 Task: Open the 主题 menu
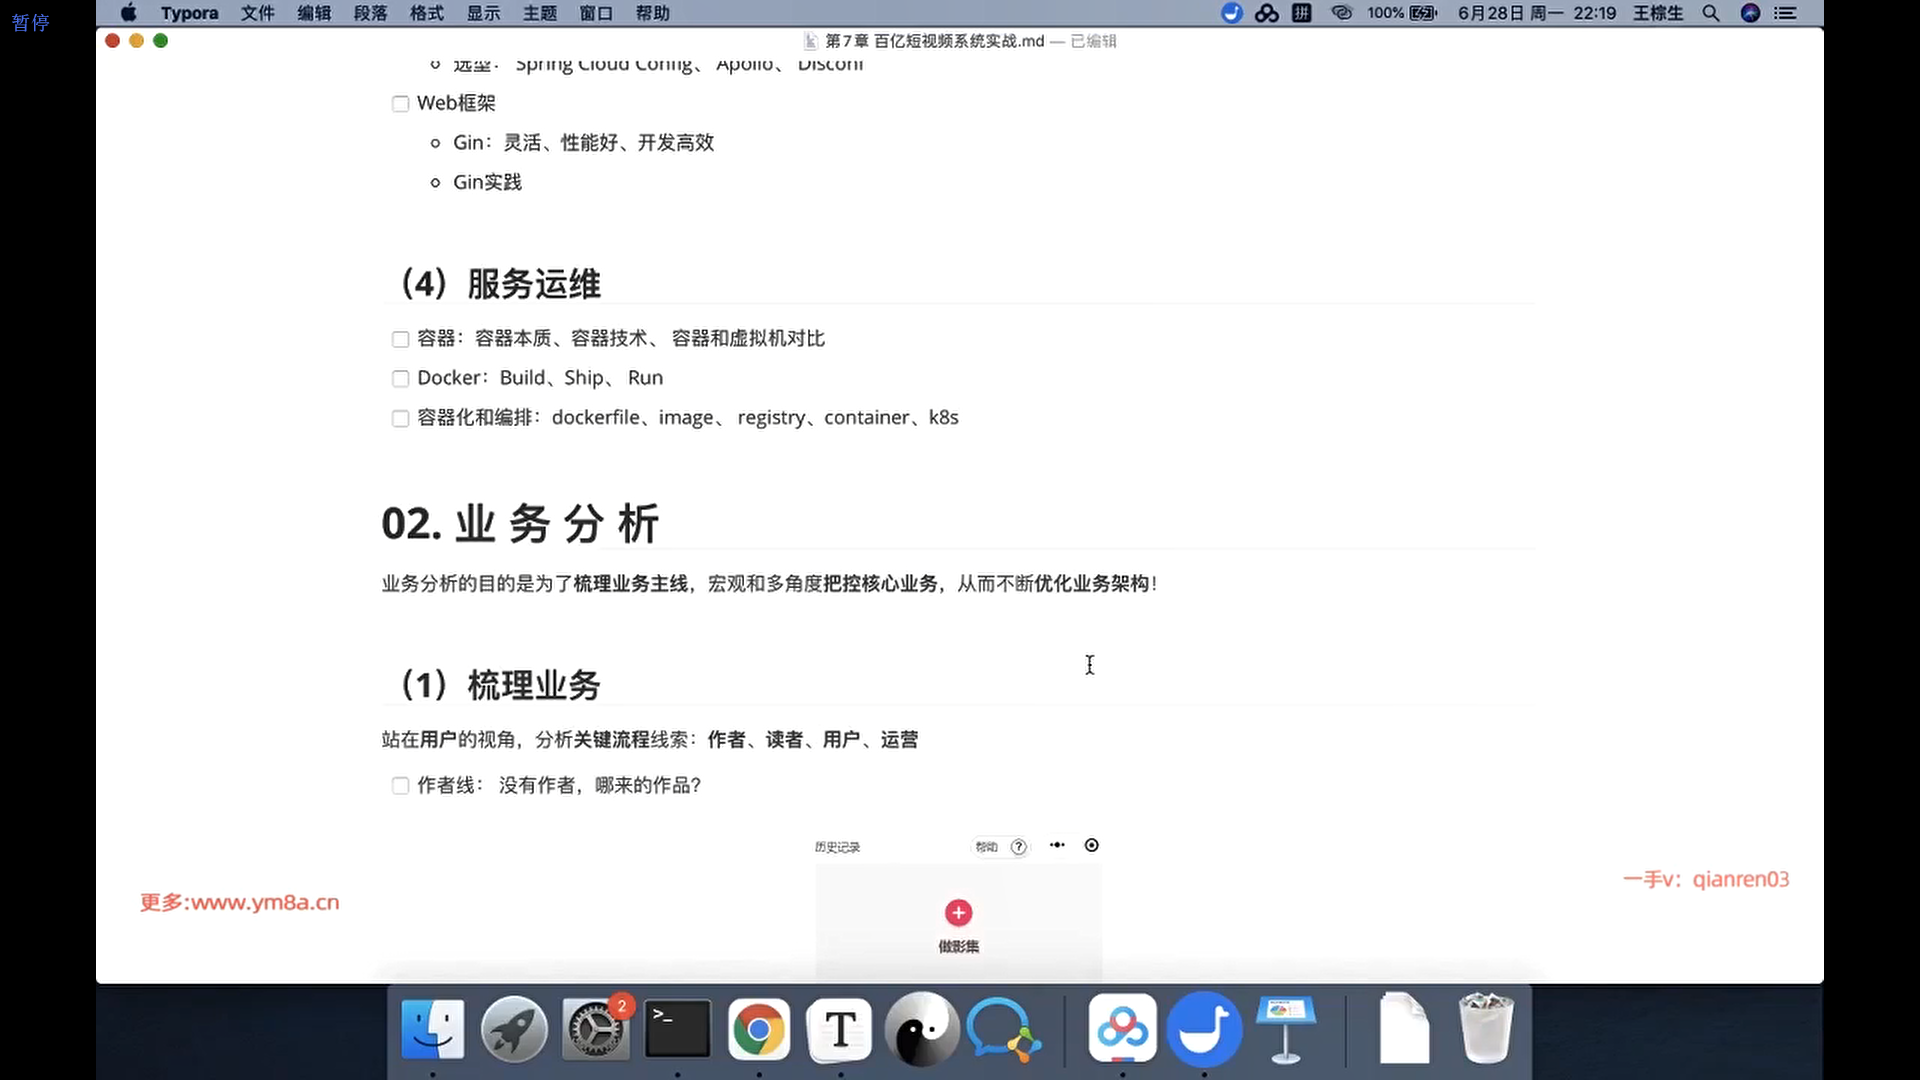540,13
